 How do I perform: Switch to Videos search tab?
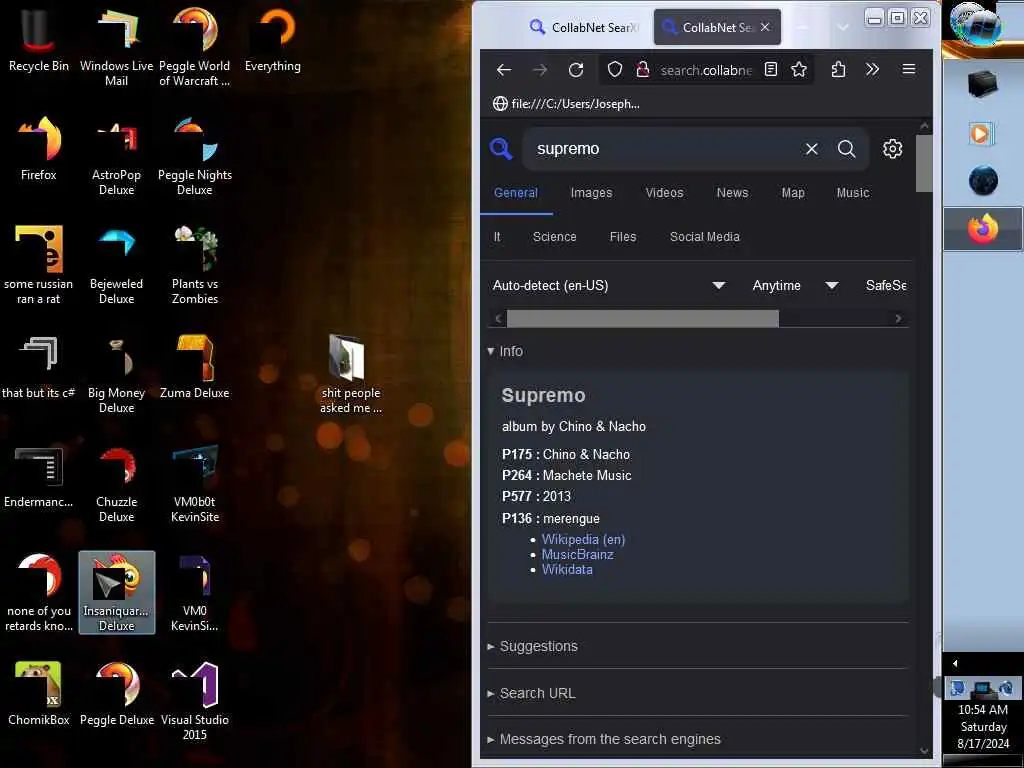[x=664, y=193]
